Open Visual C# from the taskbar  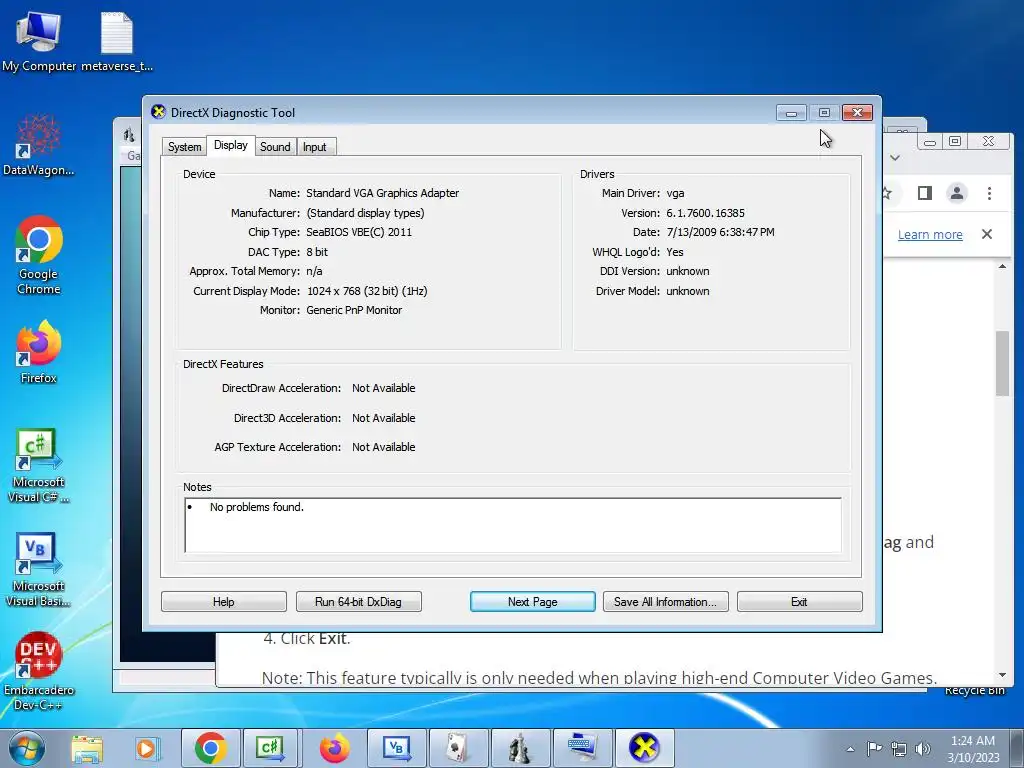click(x=270, y=748)
